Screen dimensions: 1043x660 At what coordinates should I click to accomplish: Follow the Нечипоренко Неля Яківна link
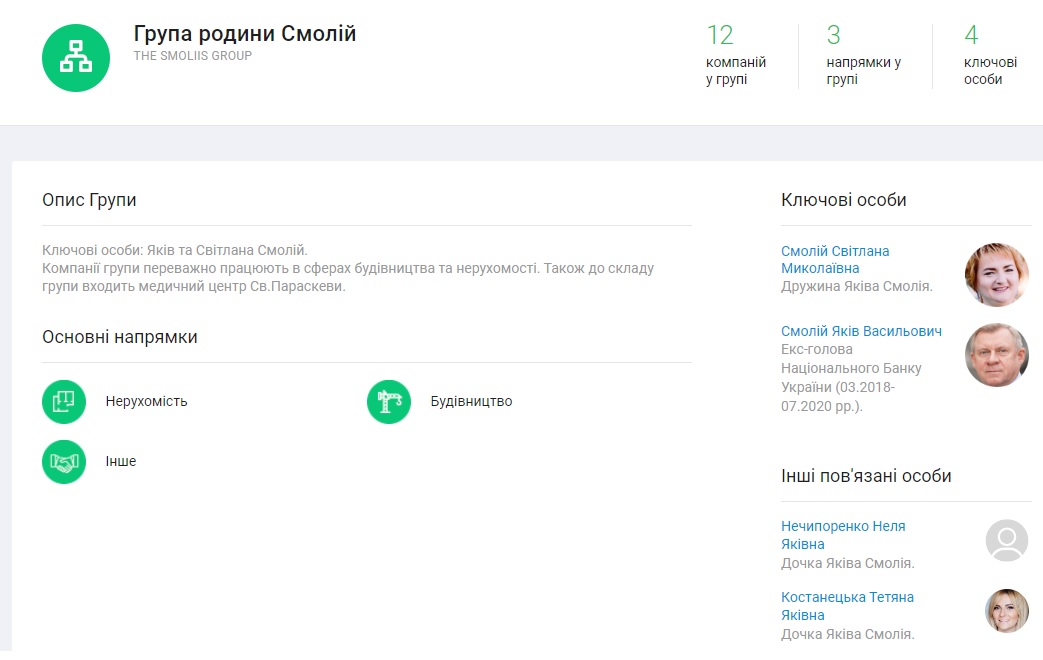click(x=842, y=535)
